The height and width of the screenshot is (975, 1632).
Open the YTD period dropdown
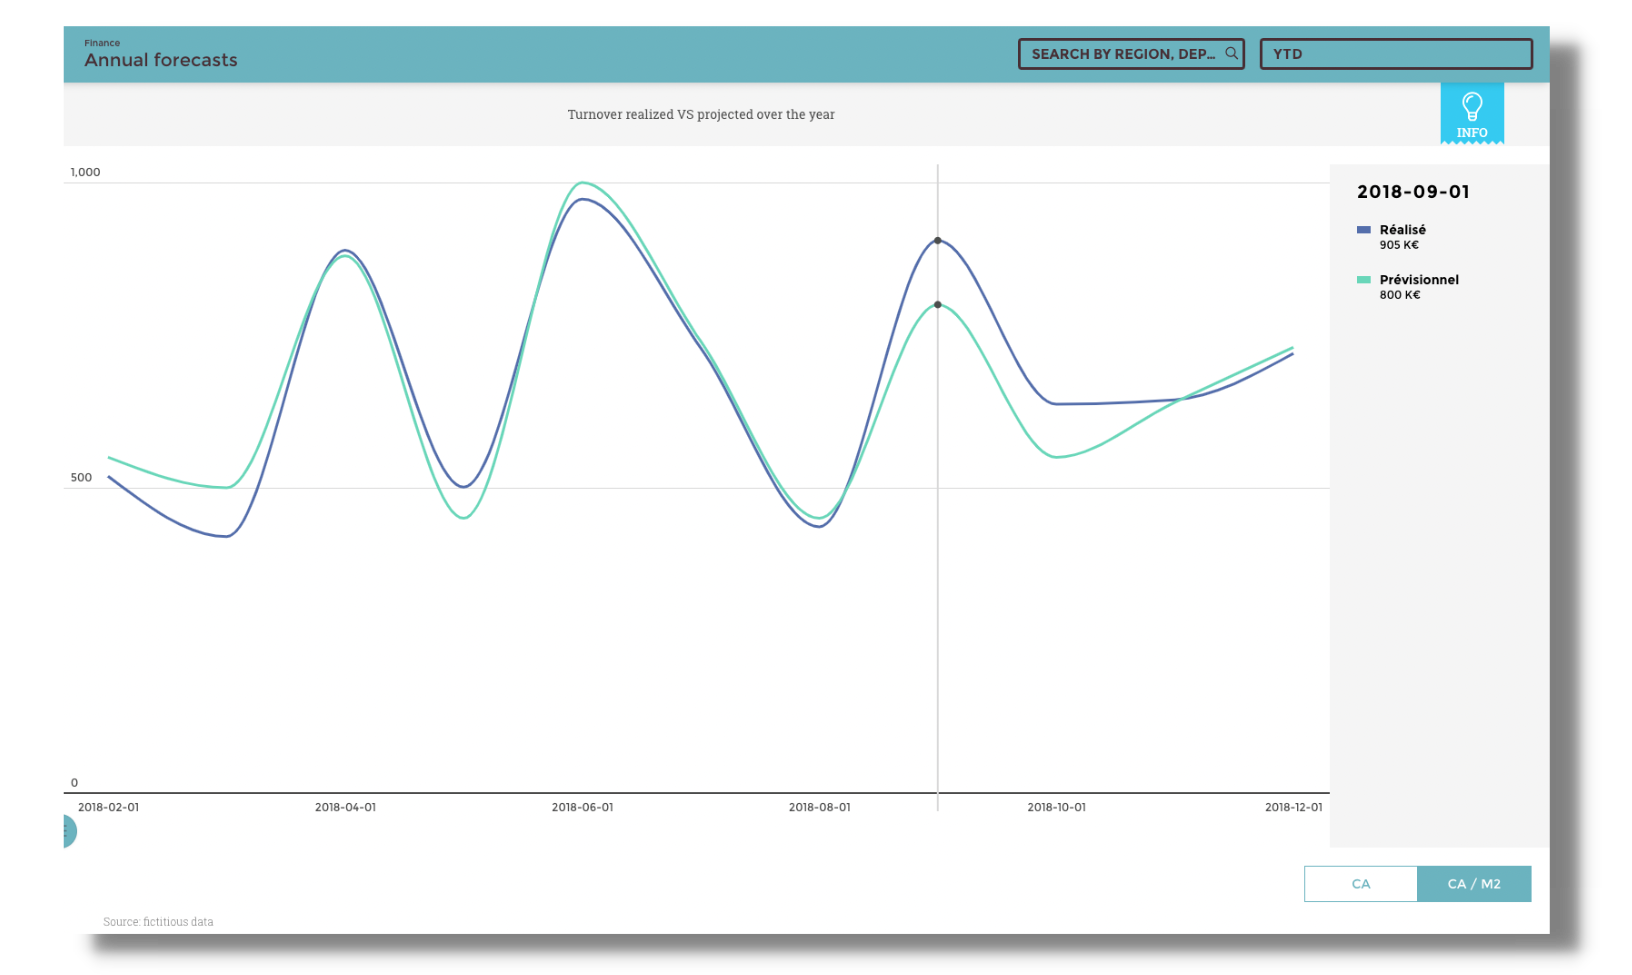pyautogui.click(x=1395, y=54)
